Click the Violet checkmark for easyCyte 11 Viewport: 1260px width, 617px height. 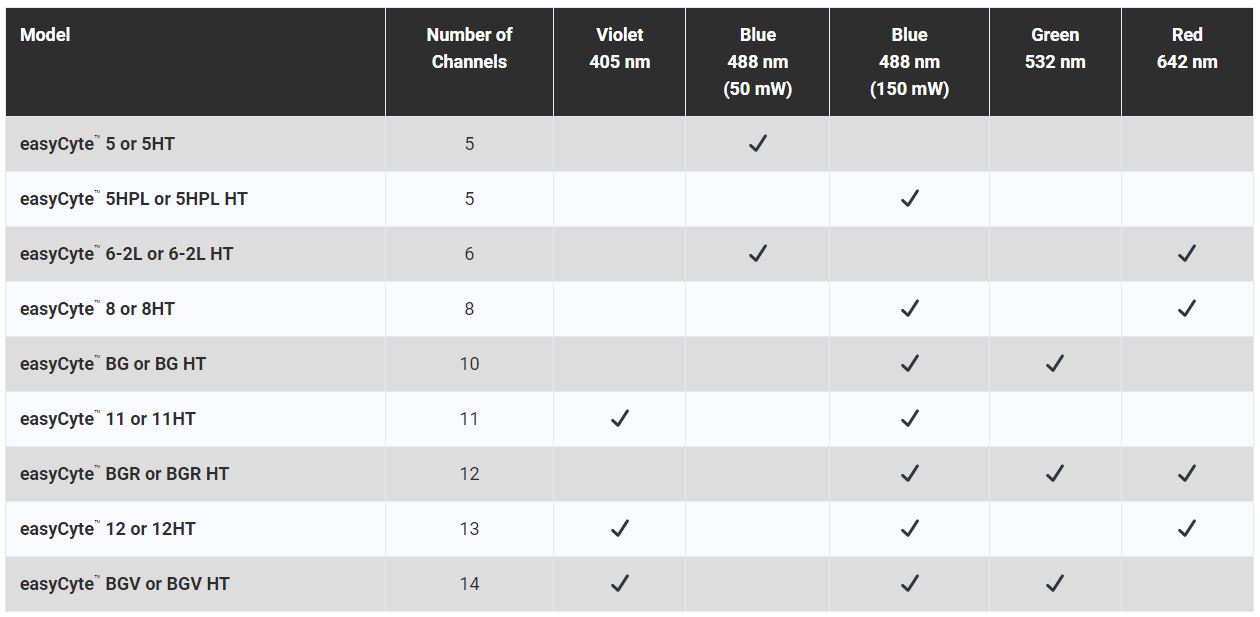(619, 419)
